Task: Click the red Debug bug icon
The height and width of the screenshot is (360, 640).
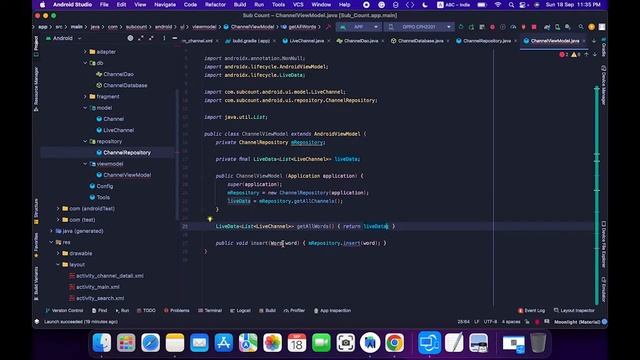Action: pos(492,27)
